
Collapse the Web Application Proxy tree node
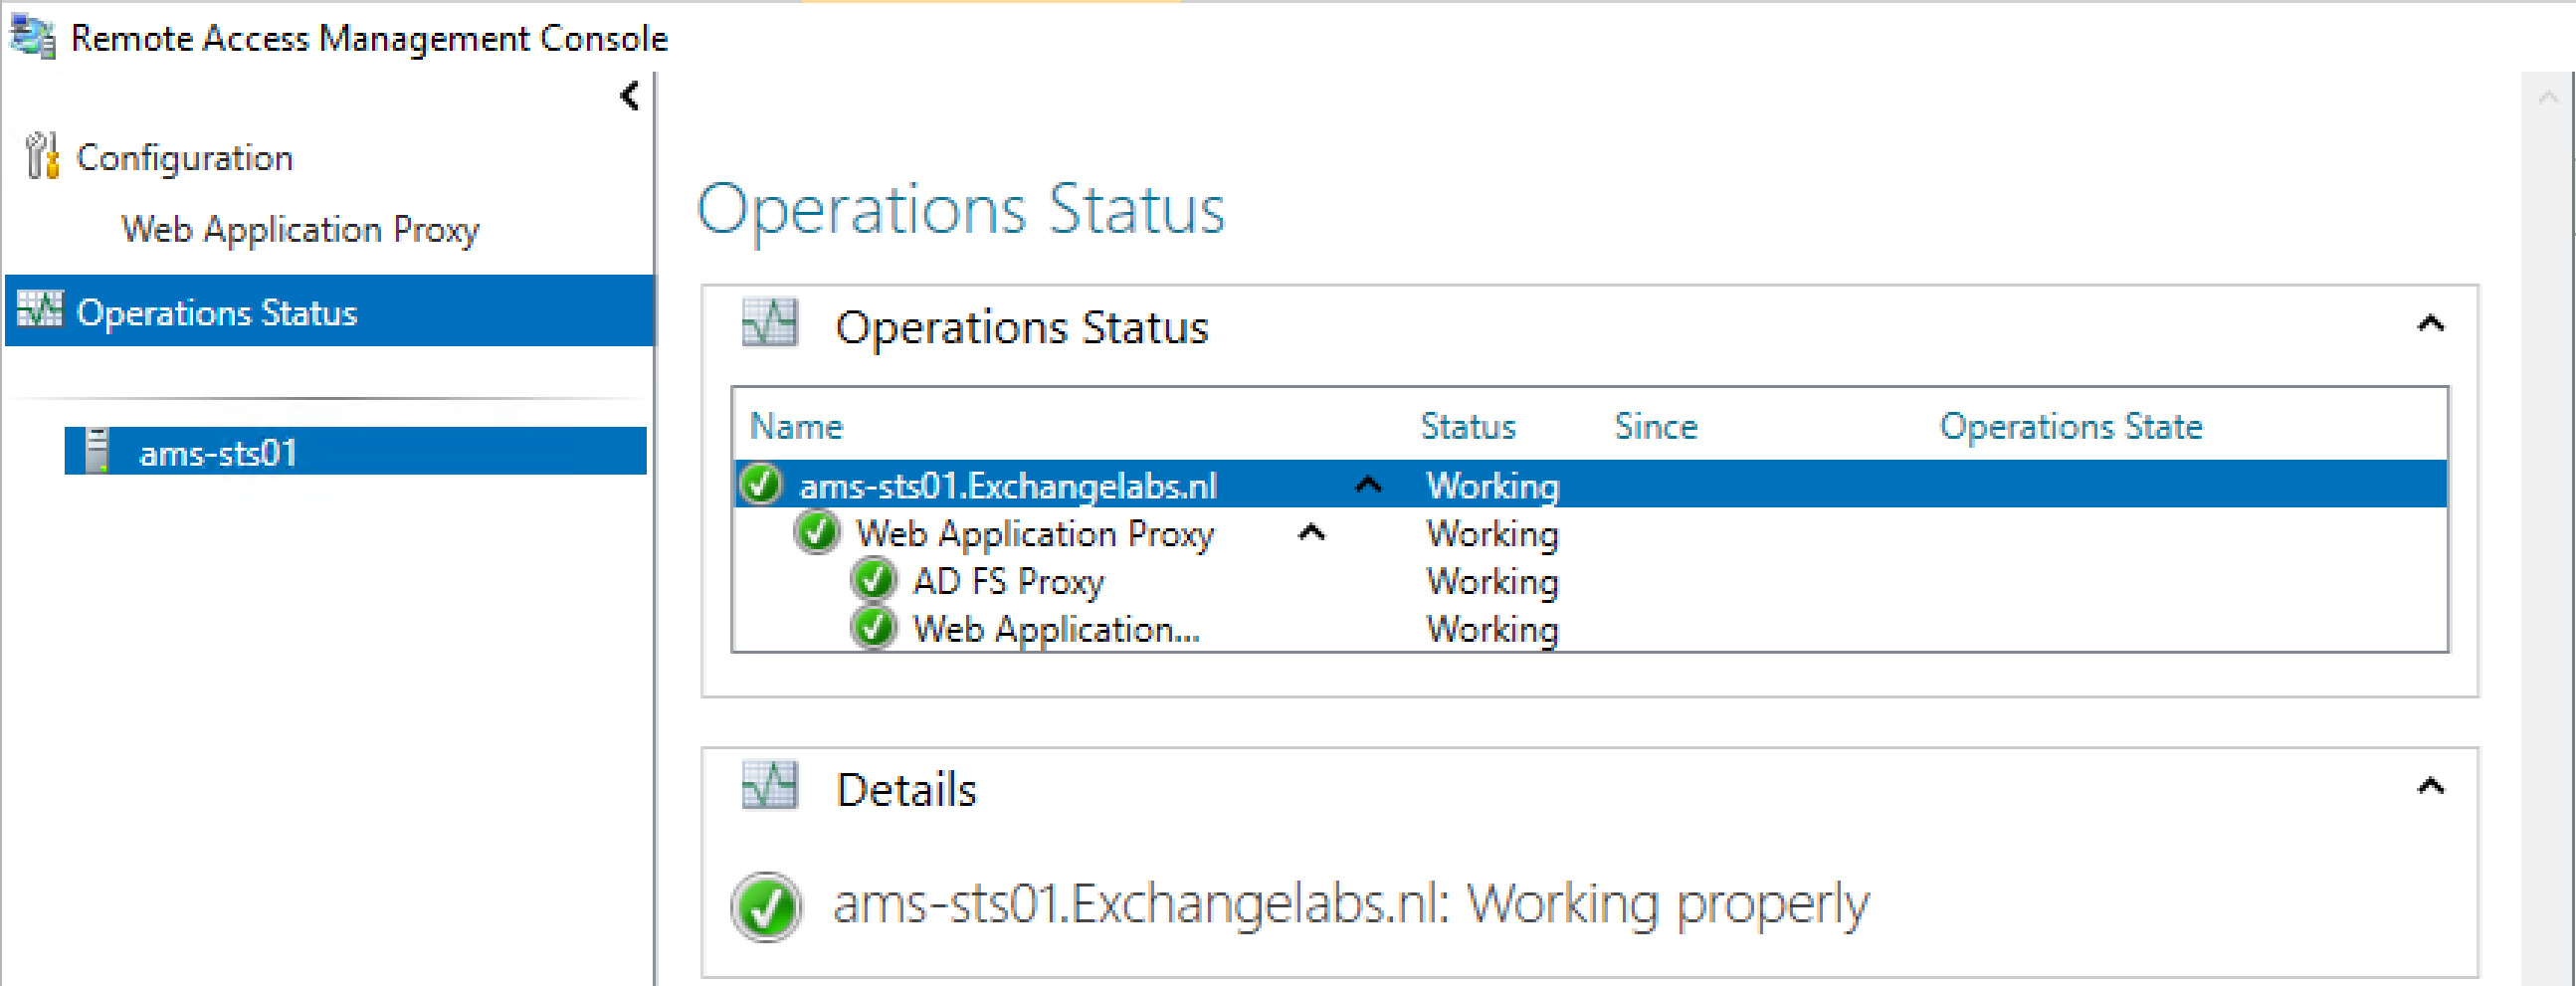1311,533
